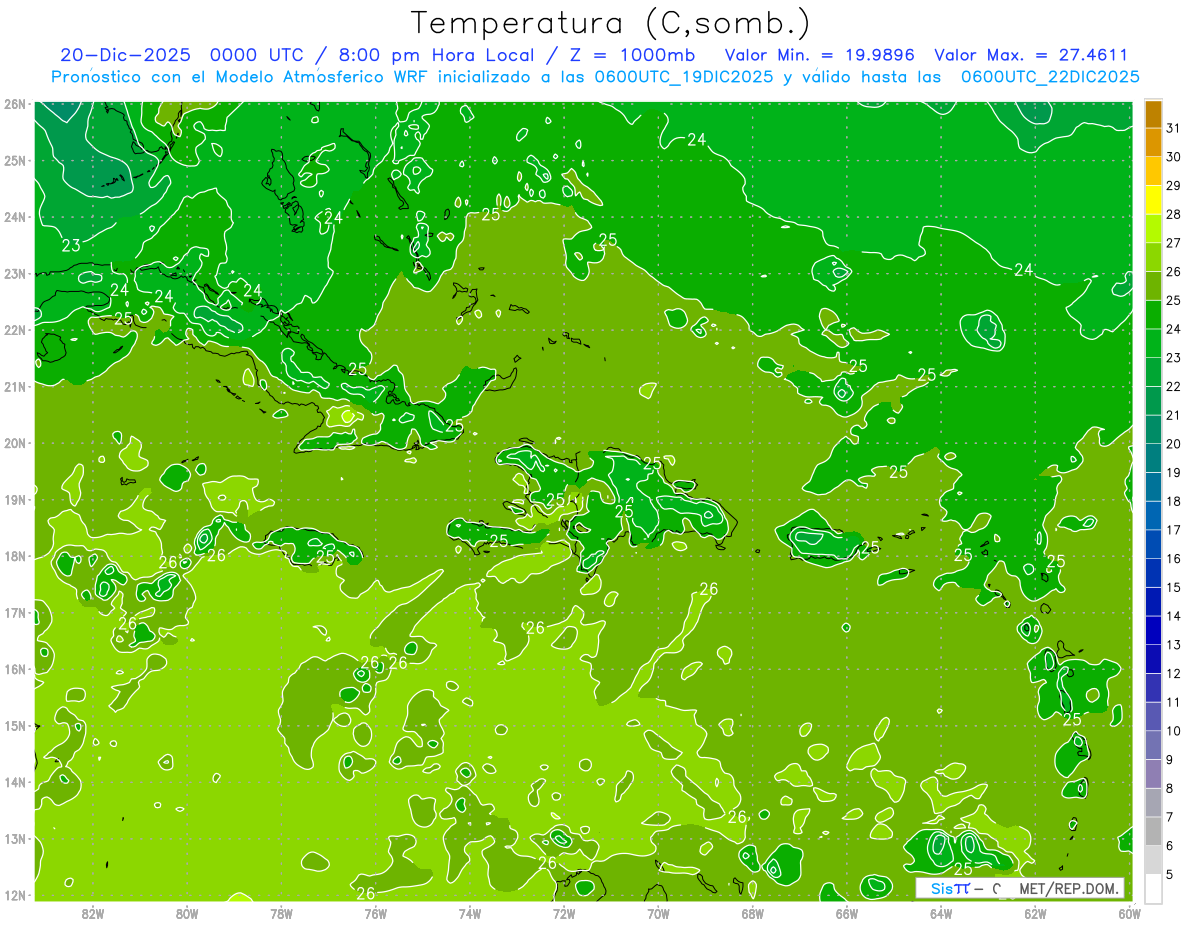Click the '5' label on the color legend
The height and width of the screenshot is (927, 1200).
[1169, 874]
